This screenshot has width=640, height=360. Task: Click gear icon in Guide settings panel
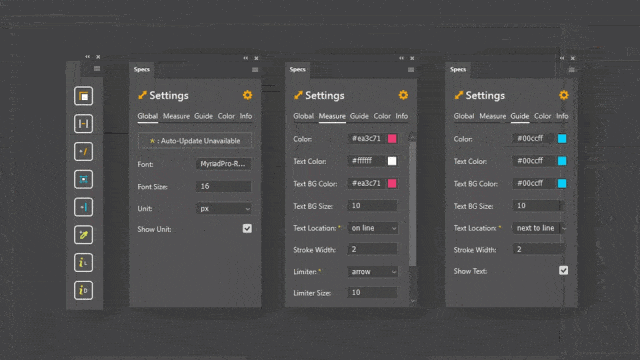[x=564, y=95]
